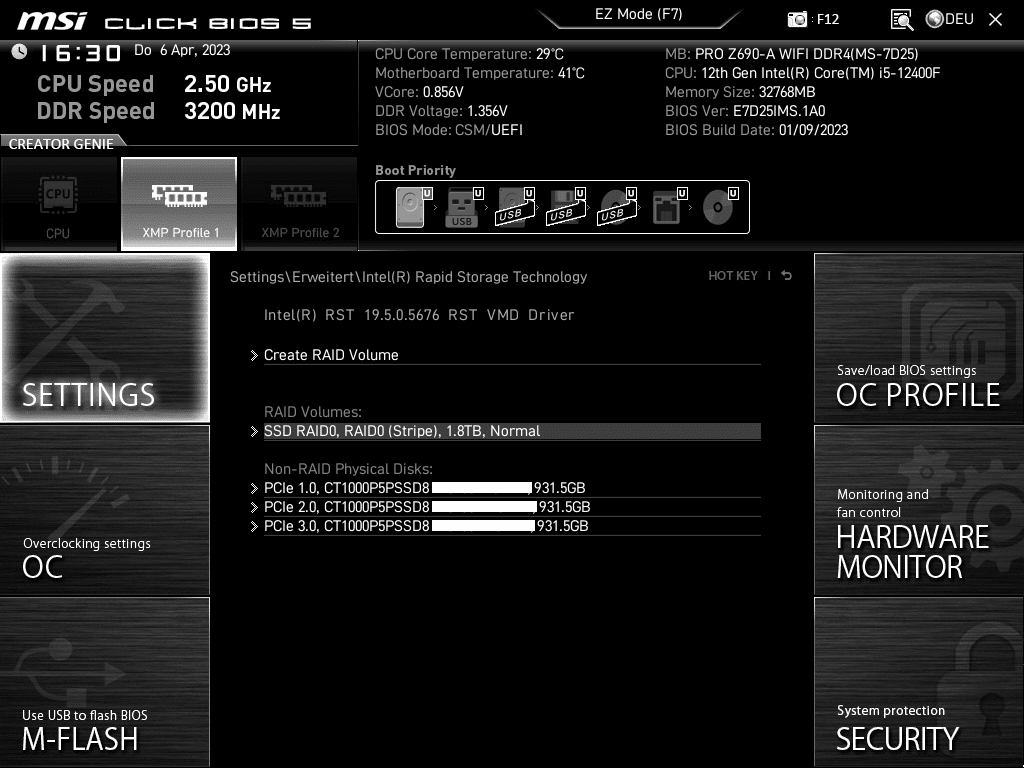The image size is (1024, 768).
Task: Click the DDR Speed 3200 MHz value
Action: [x=232, y=111]
